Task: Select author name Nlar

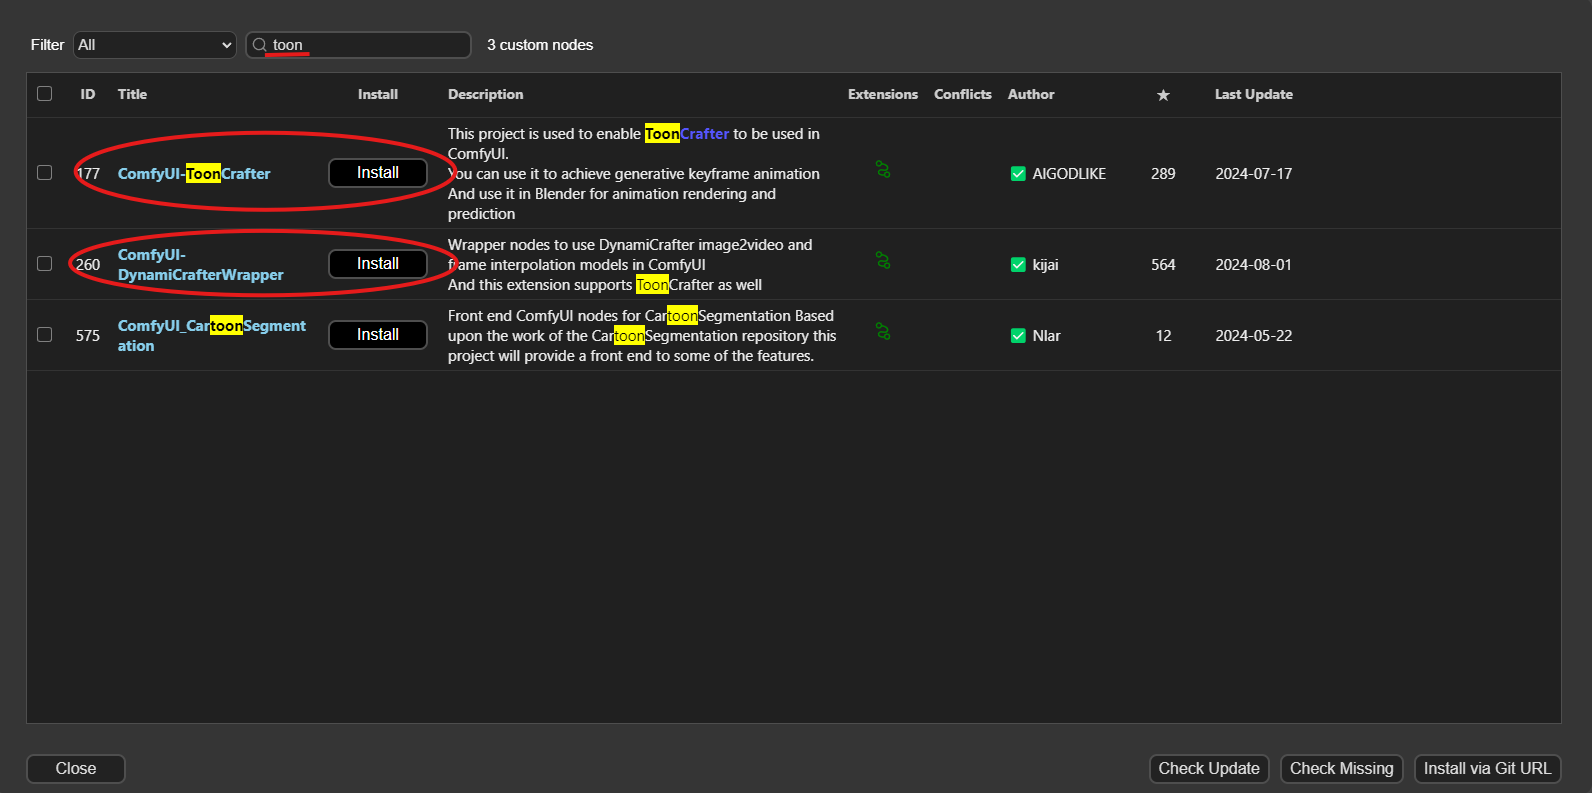Action: pos(1046,336)
